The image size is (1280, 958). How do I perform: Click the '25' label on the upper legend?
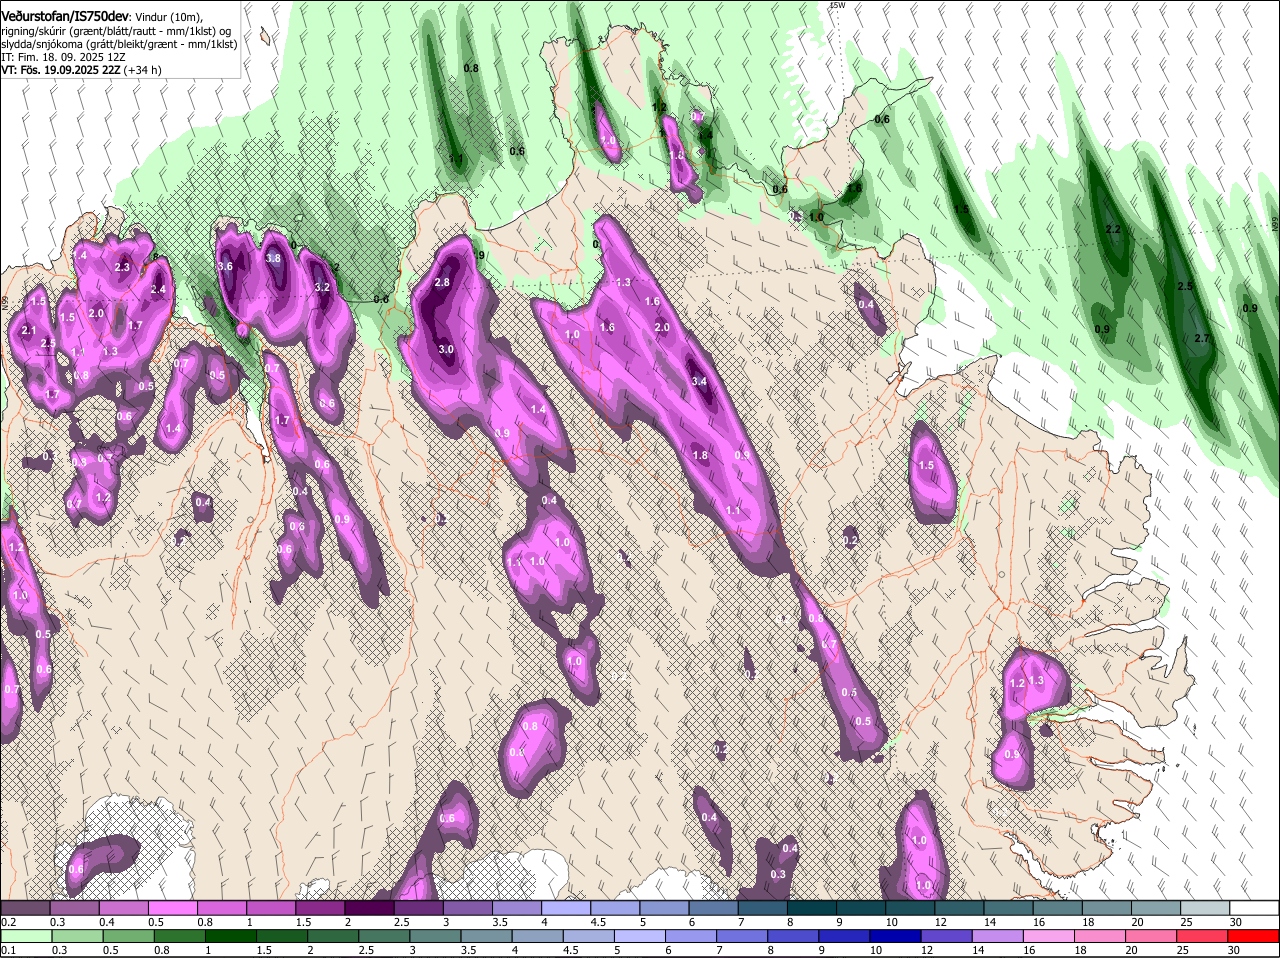[1186, 922]
